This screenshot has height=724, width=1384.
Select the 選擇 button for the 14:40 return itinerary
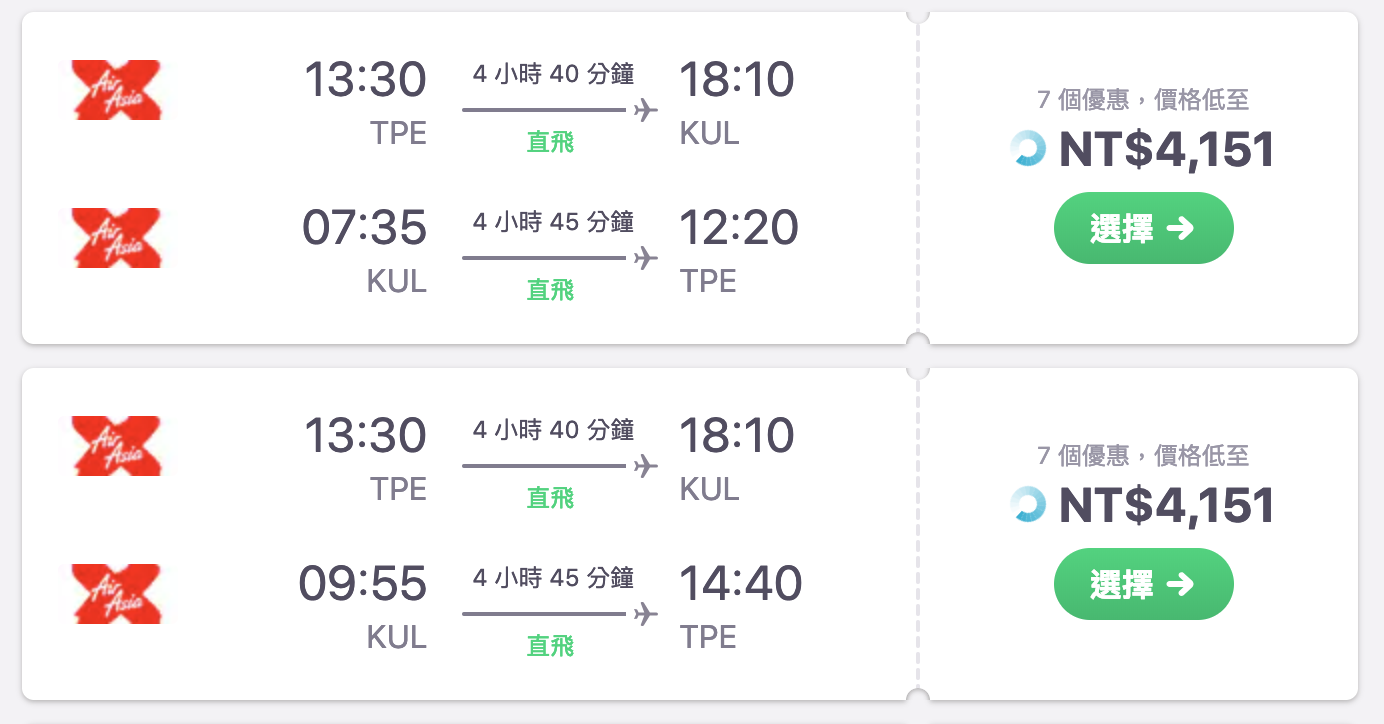point(1143,584)
